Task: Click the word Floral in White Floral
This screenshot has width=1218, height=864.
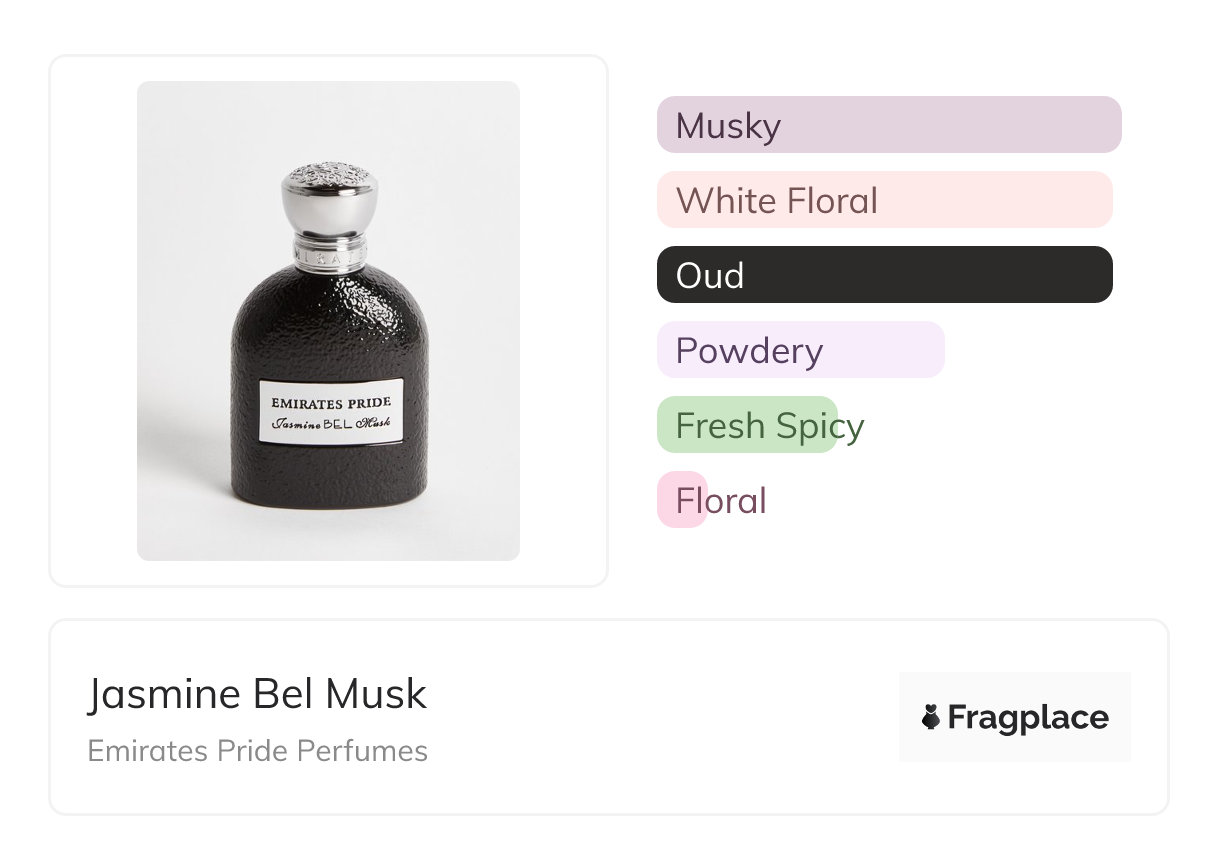Action: click(x=831, y=201)
